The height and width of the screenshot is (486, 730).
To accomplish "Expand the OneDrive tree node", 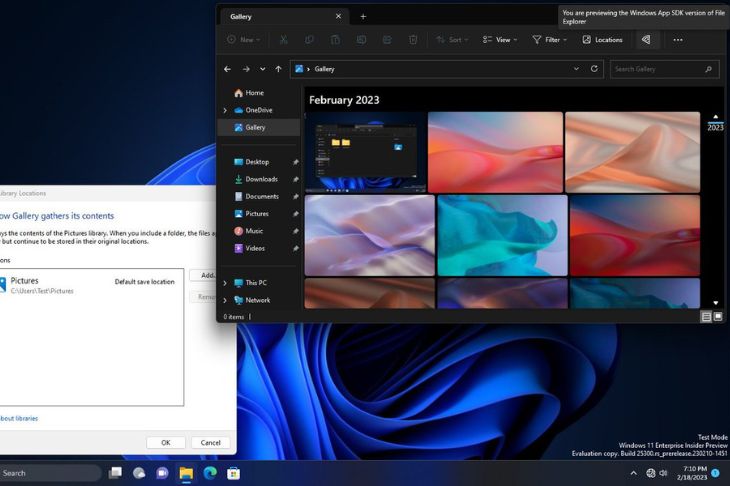I will pos(225,110).
